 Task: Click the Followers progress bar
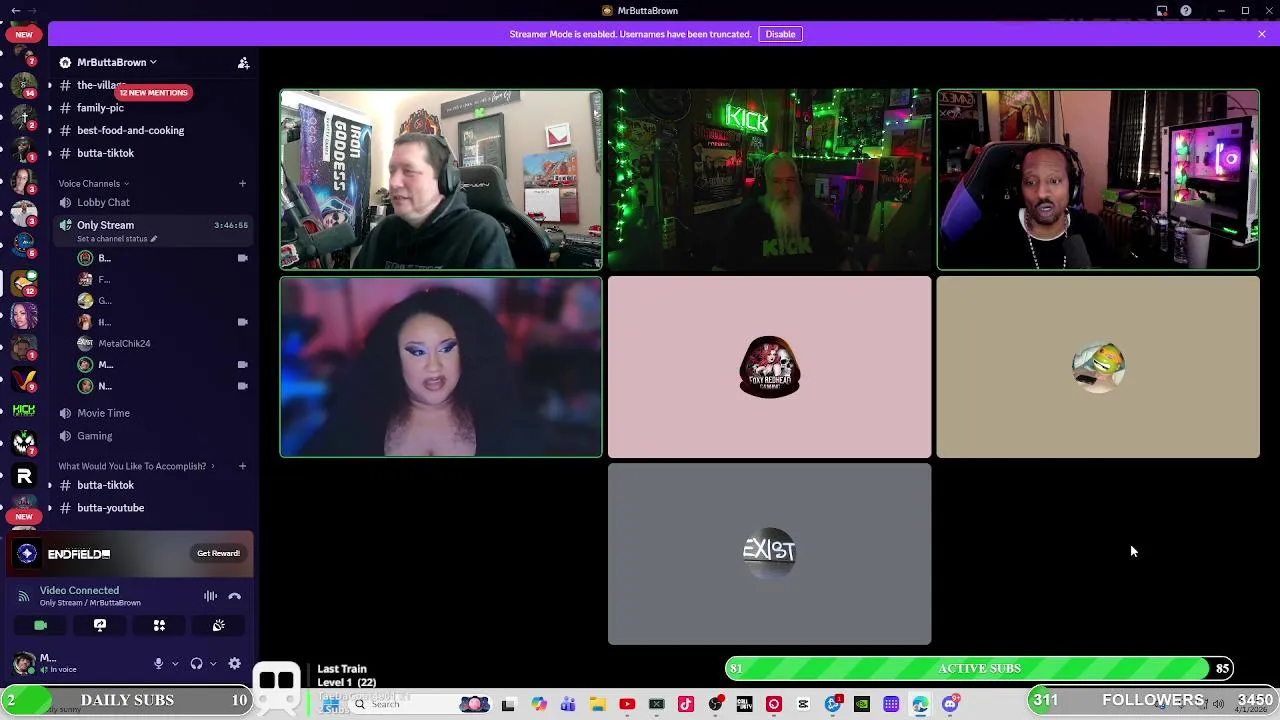tap(1153, 700)
